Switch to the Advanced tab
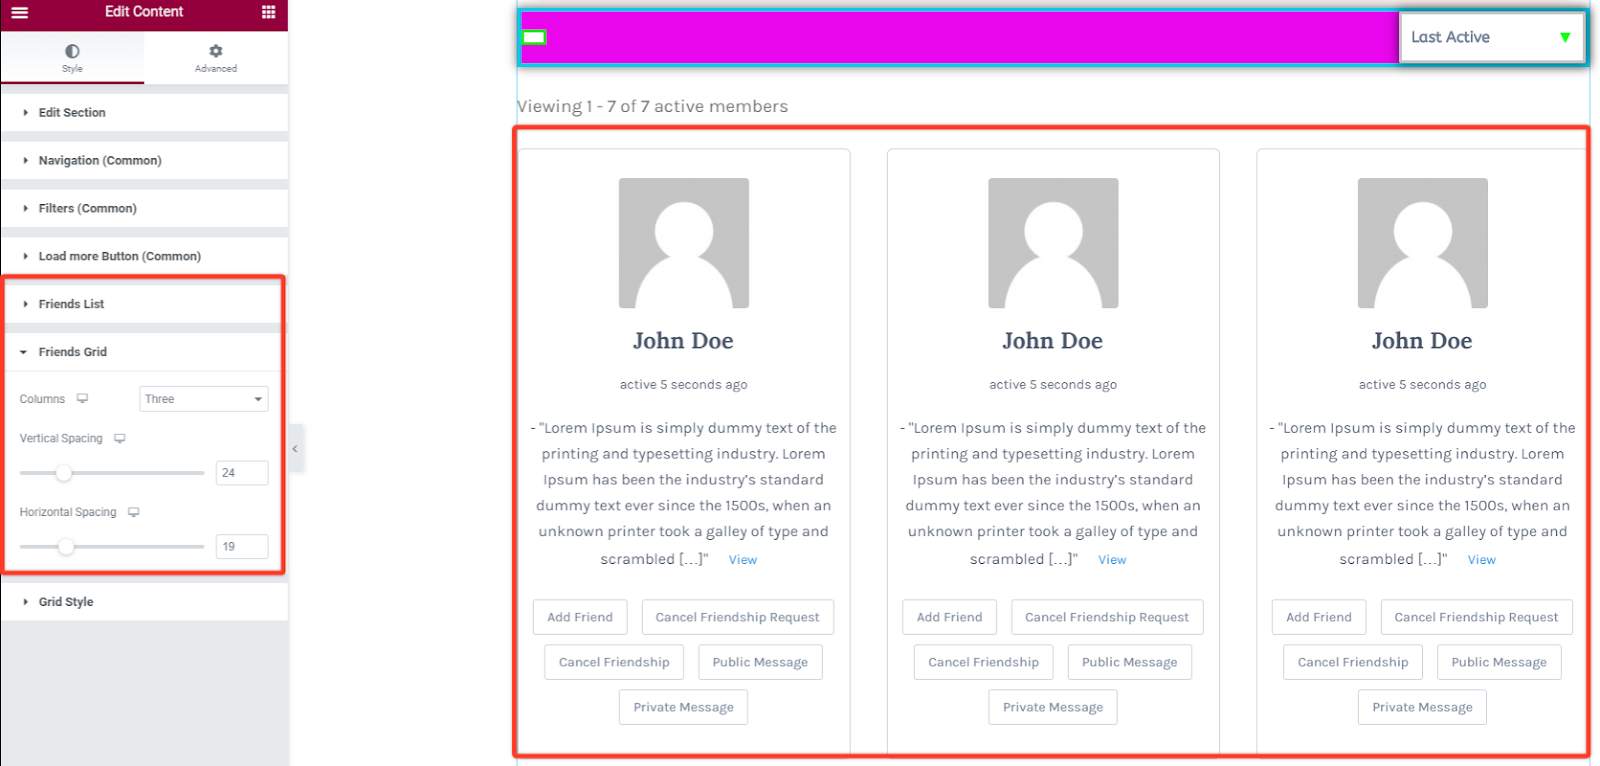Viewport: 1600px width, 766px height. pyautogui.click(x=216, y=57)
